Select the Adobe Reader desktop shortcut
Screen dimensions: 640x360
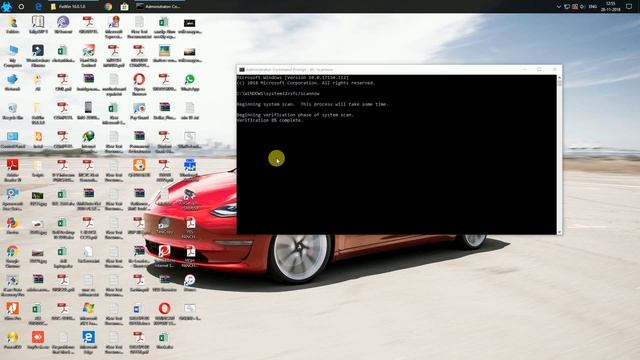pyautogui.click(x=13, y=170)
